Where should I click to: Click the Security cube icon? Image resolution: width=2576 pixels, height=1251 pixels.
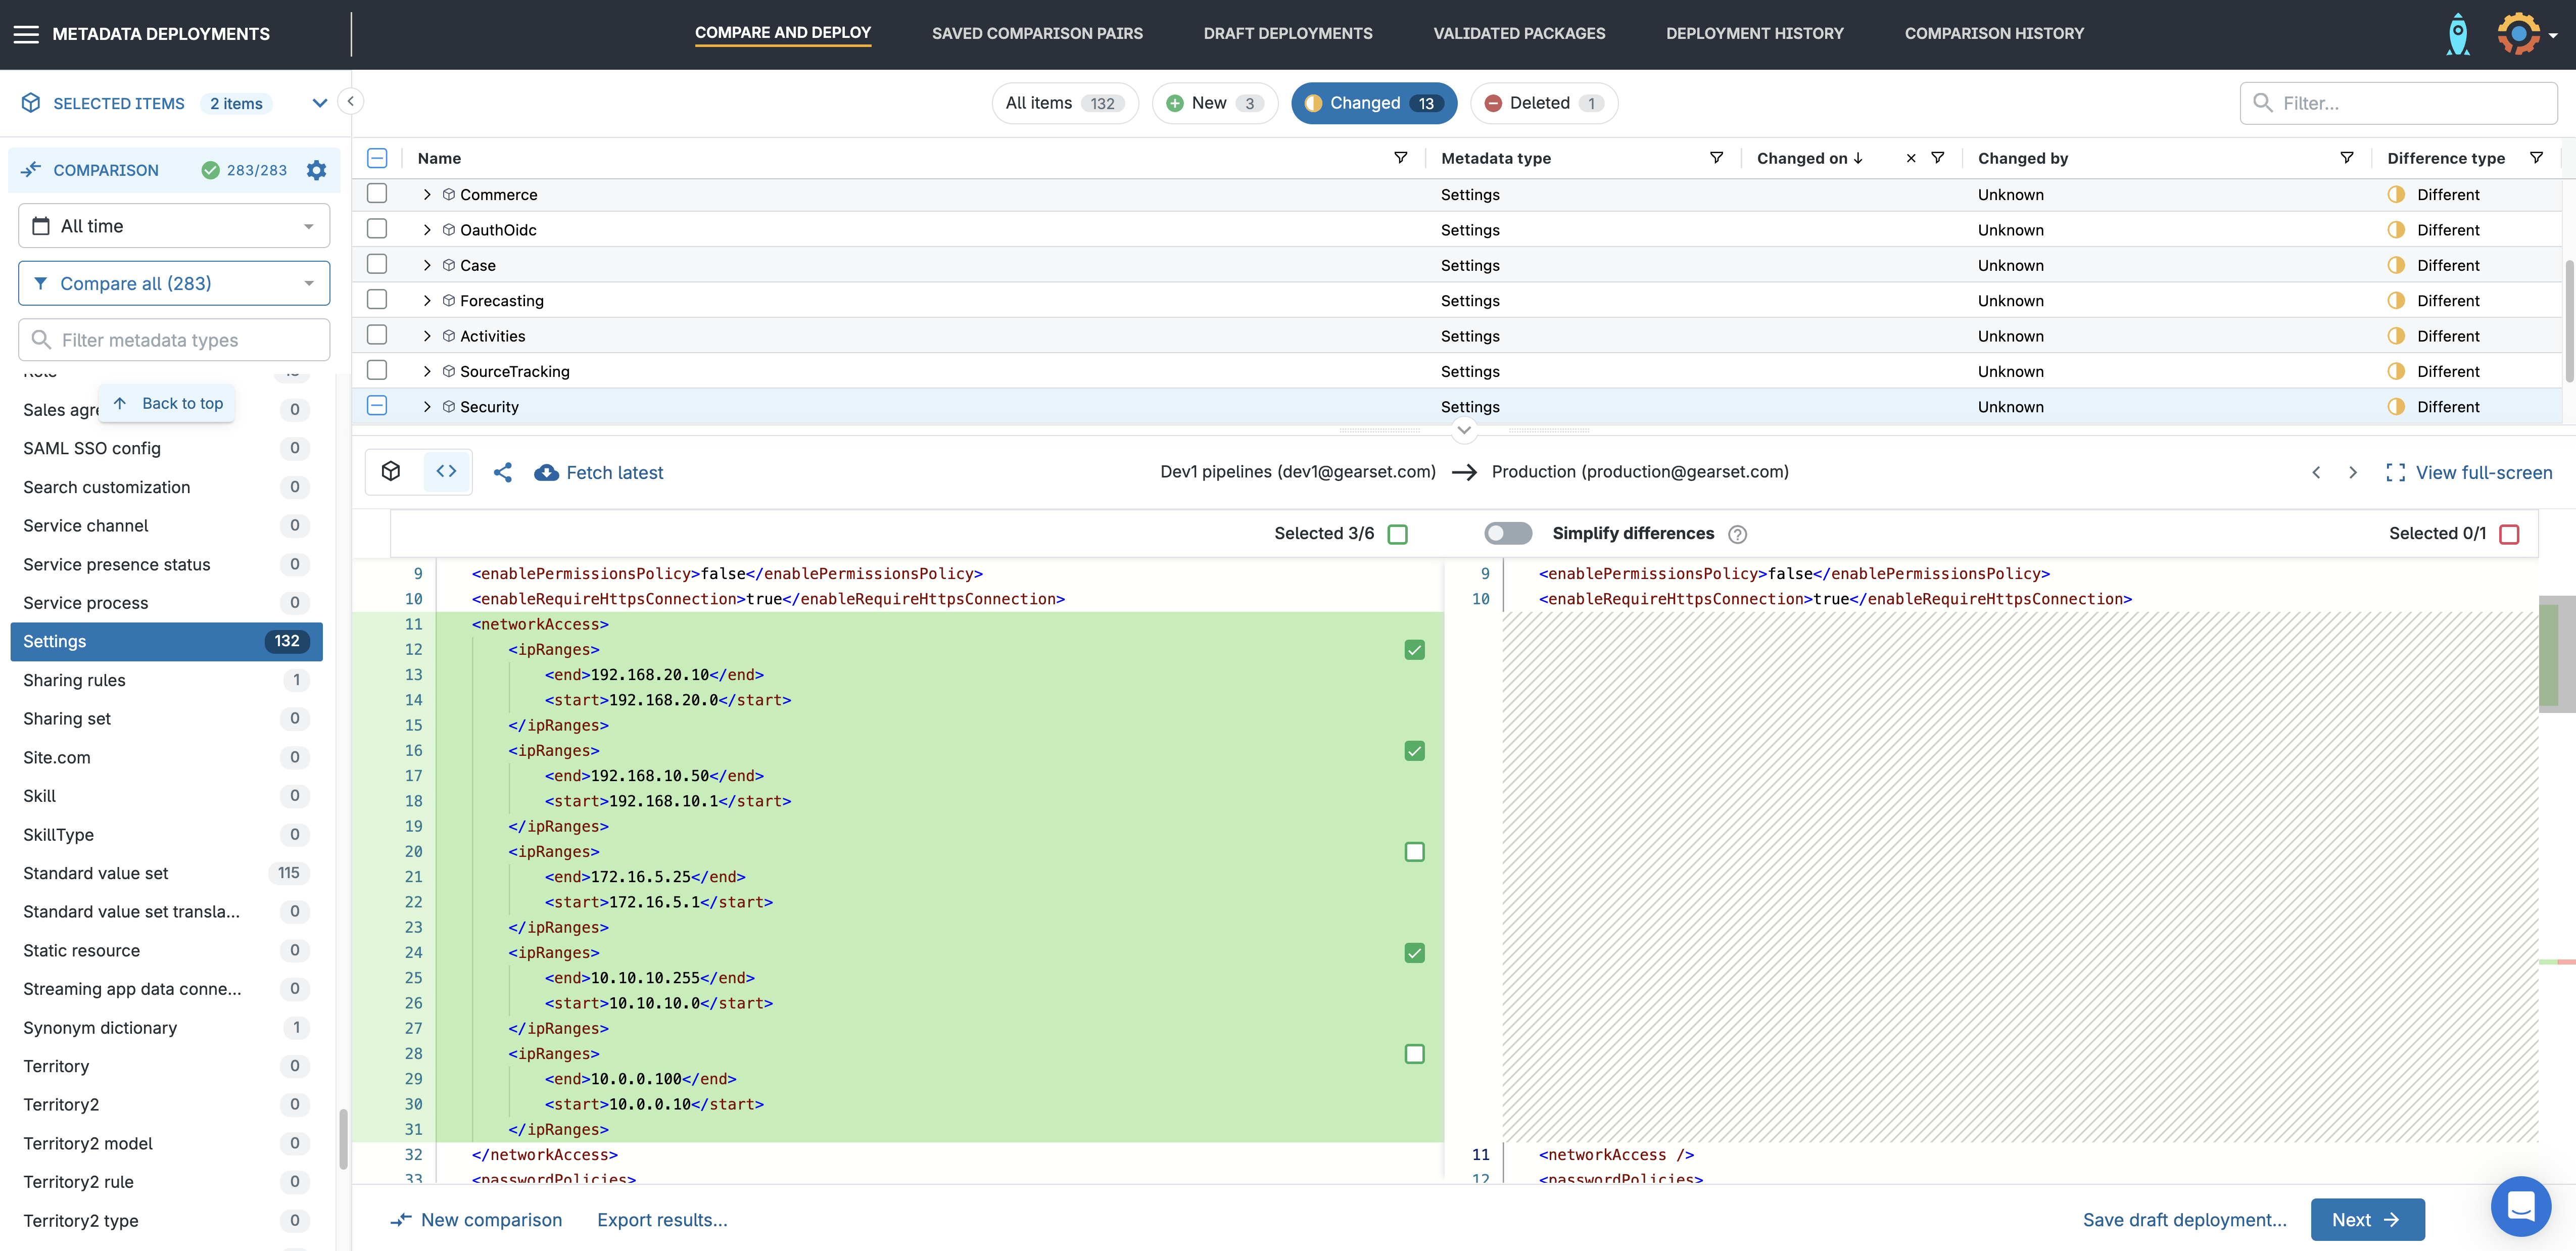click(449, 406)
